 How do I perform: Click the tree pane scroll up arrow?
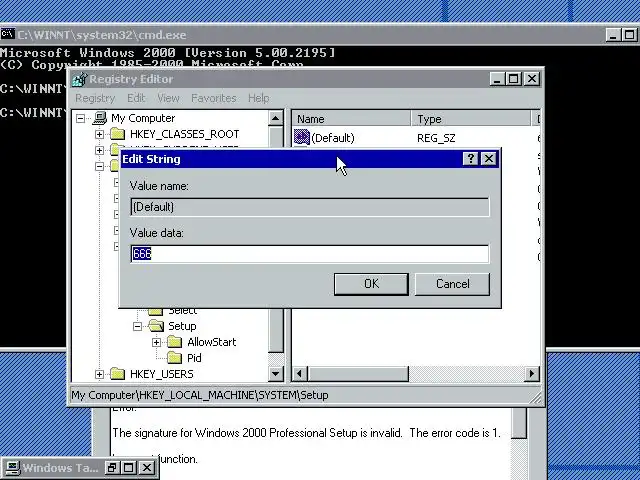276,119
